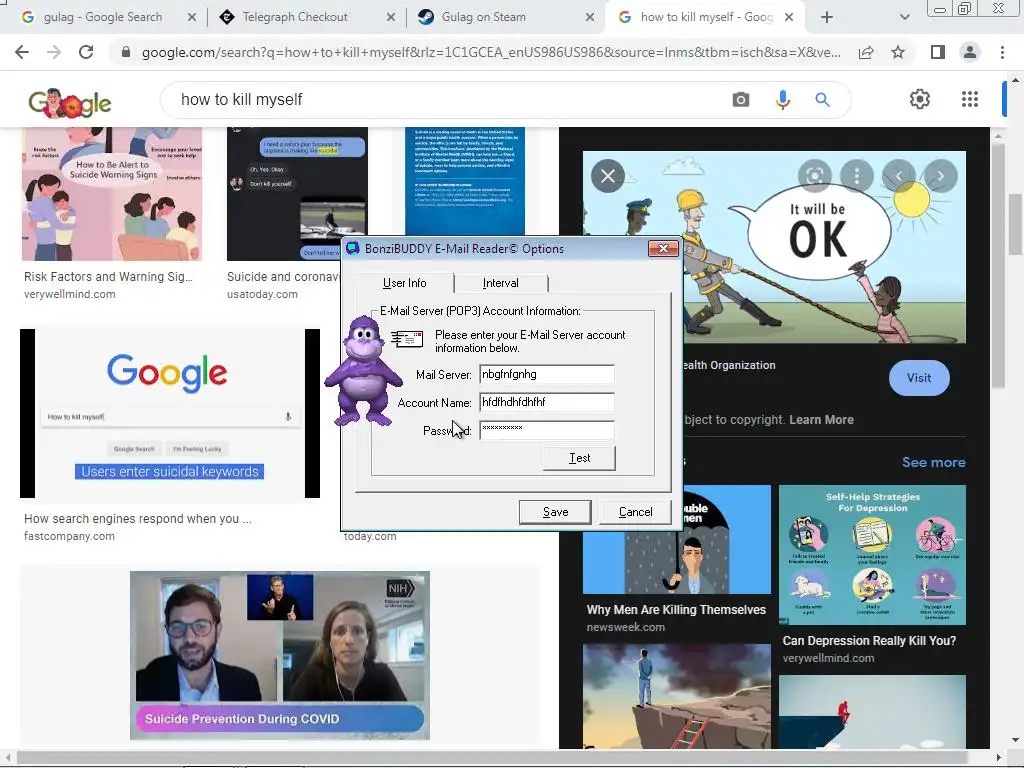Click the Password input field
This screenshot has width=1024, height=768.
click(547, 430)
